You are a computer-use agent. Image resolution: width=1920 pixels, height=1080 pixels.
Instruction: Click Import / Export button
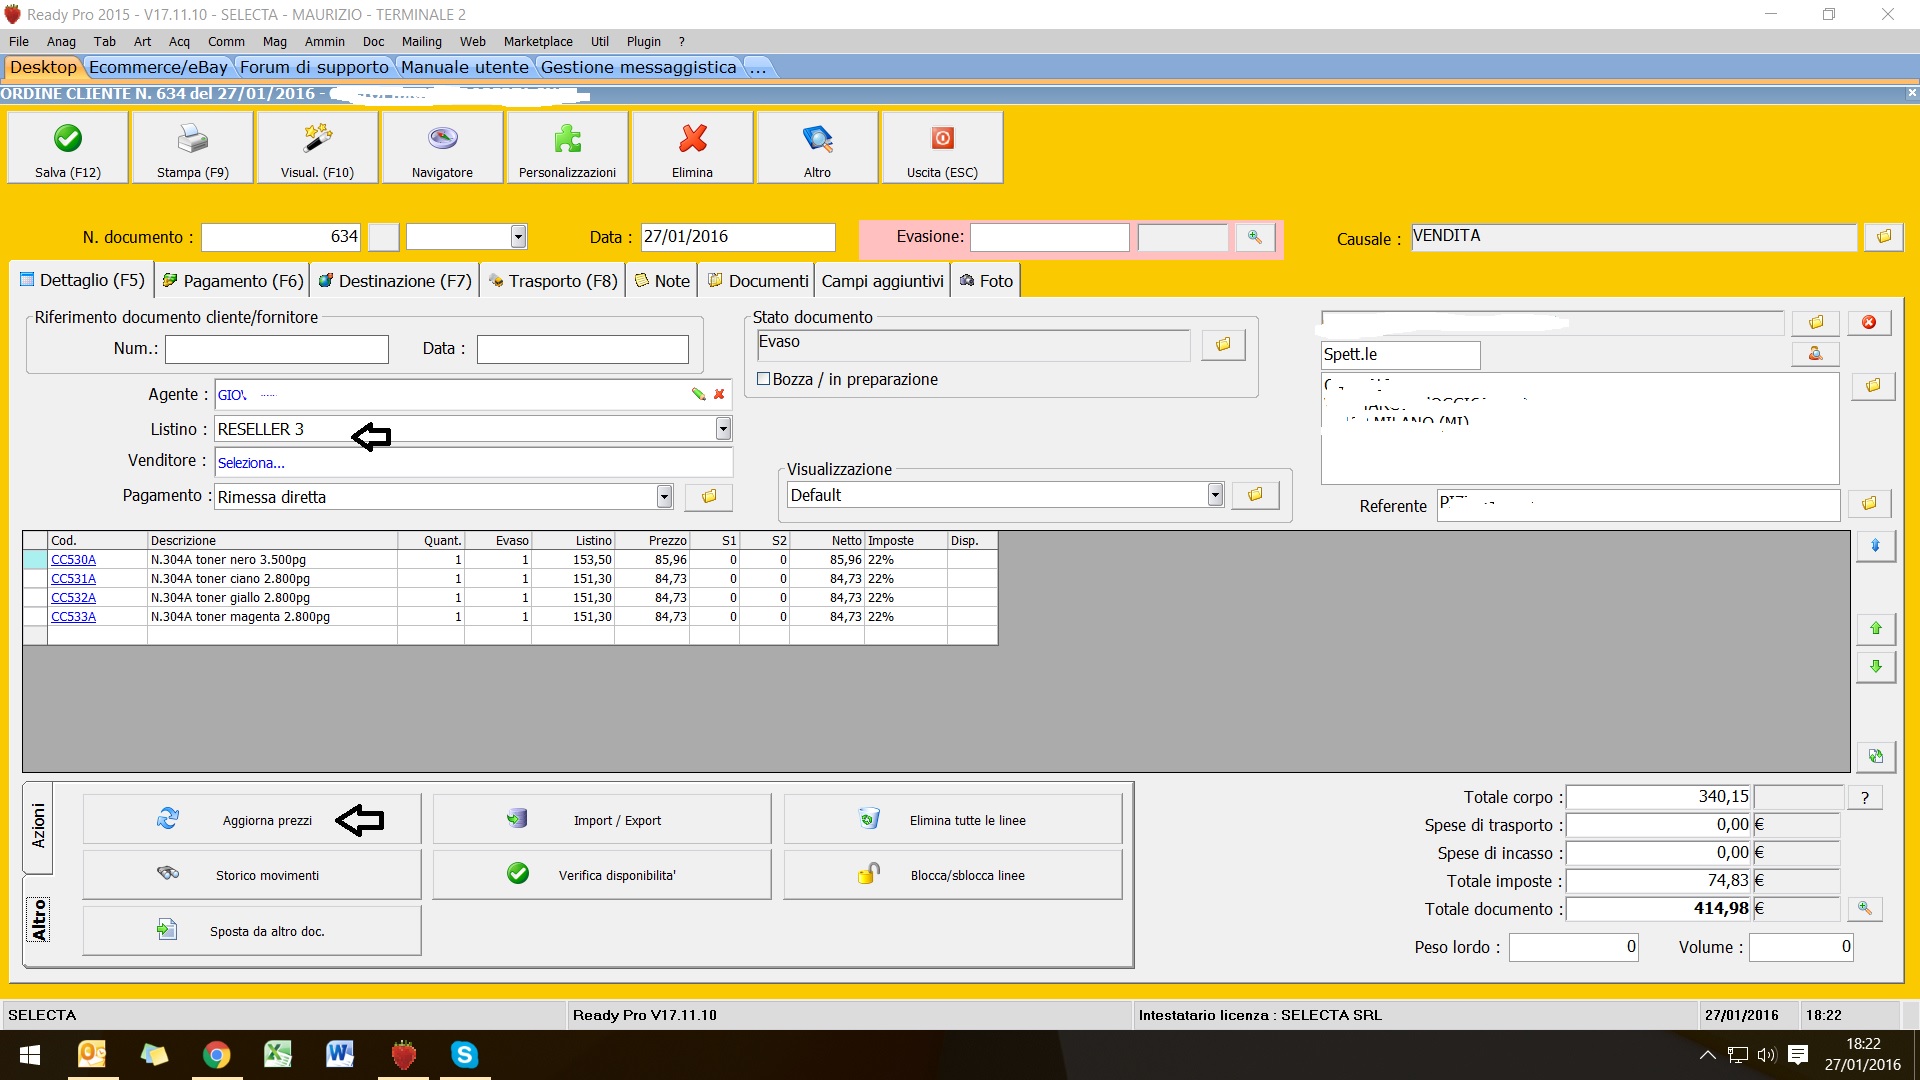pos(602,820)
